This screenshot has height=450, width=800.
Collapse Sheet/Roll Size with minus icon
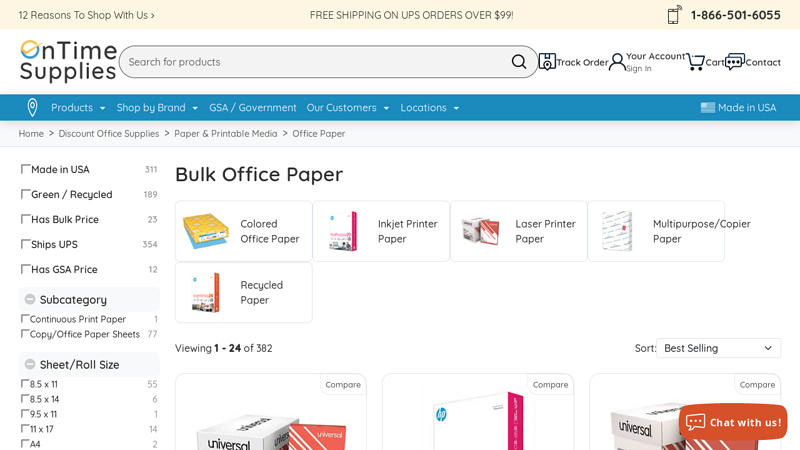point(30,364)
